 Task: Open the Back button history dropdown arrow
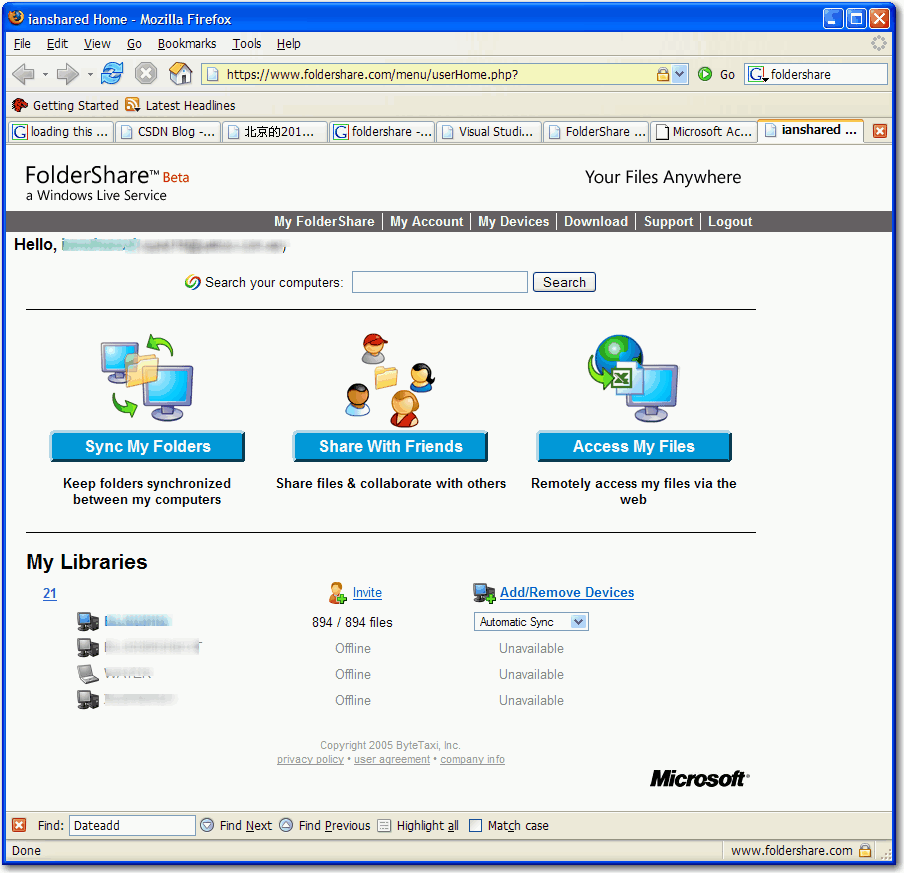(45, 74)
